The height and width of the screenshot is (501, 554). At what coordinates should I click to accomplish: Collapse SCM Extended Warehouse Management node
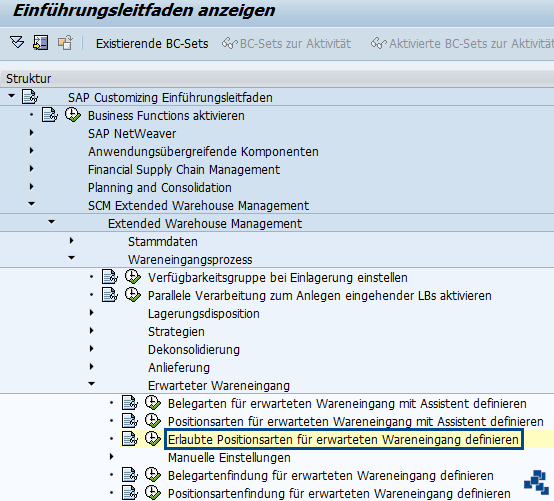[x=31, y=204]
